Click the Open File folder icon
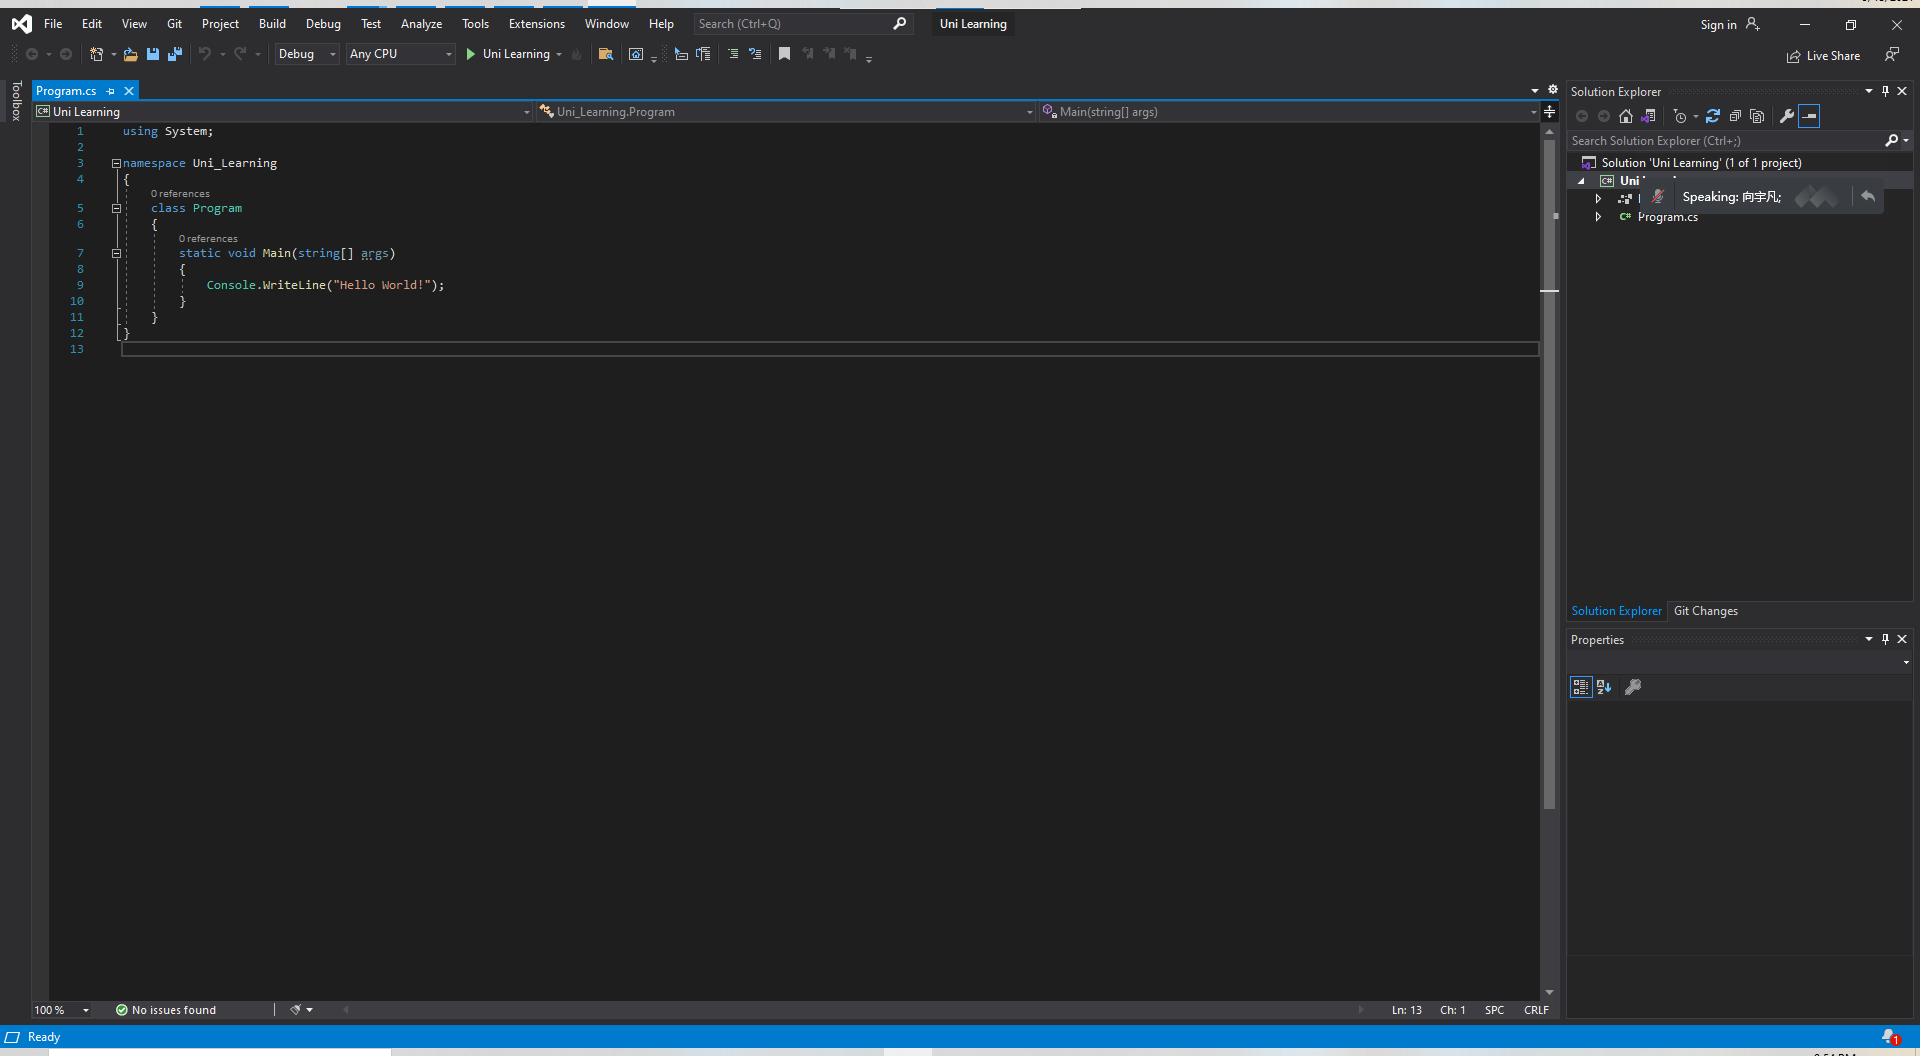The height and width of the screenshot is (1056, 1920). point(130,54)
